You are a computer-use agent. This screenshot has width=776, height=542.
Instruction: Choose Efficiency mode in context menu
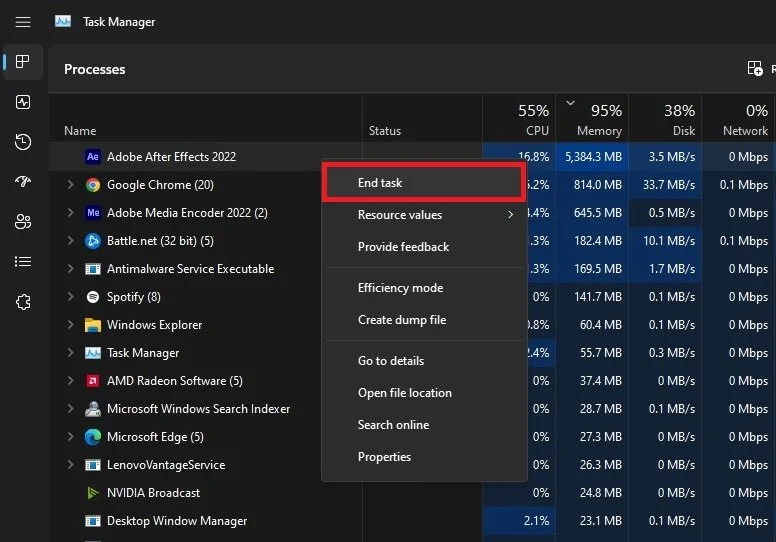pyautogui.click(x=424, y=288)
